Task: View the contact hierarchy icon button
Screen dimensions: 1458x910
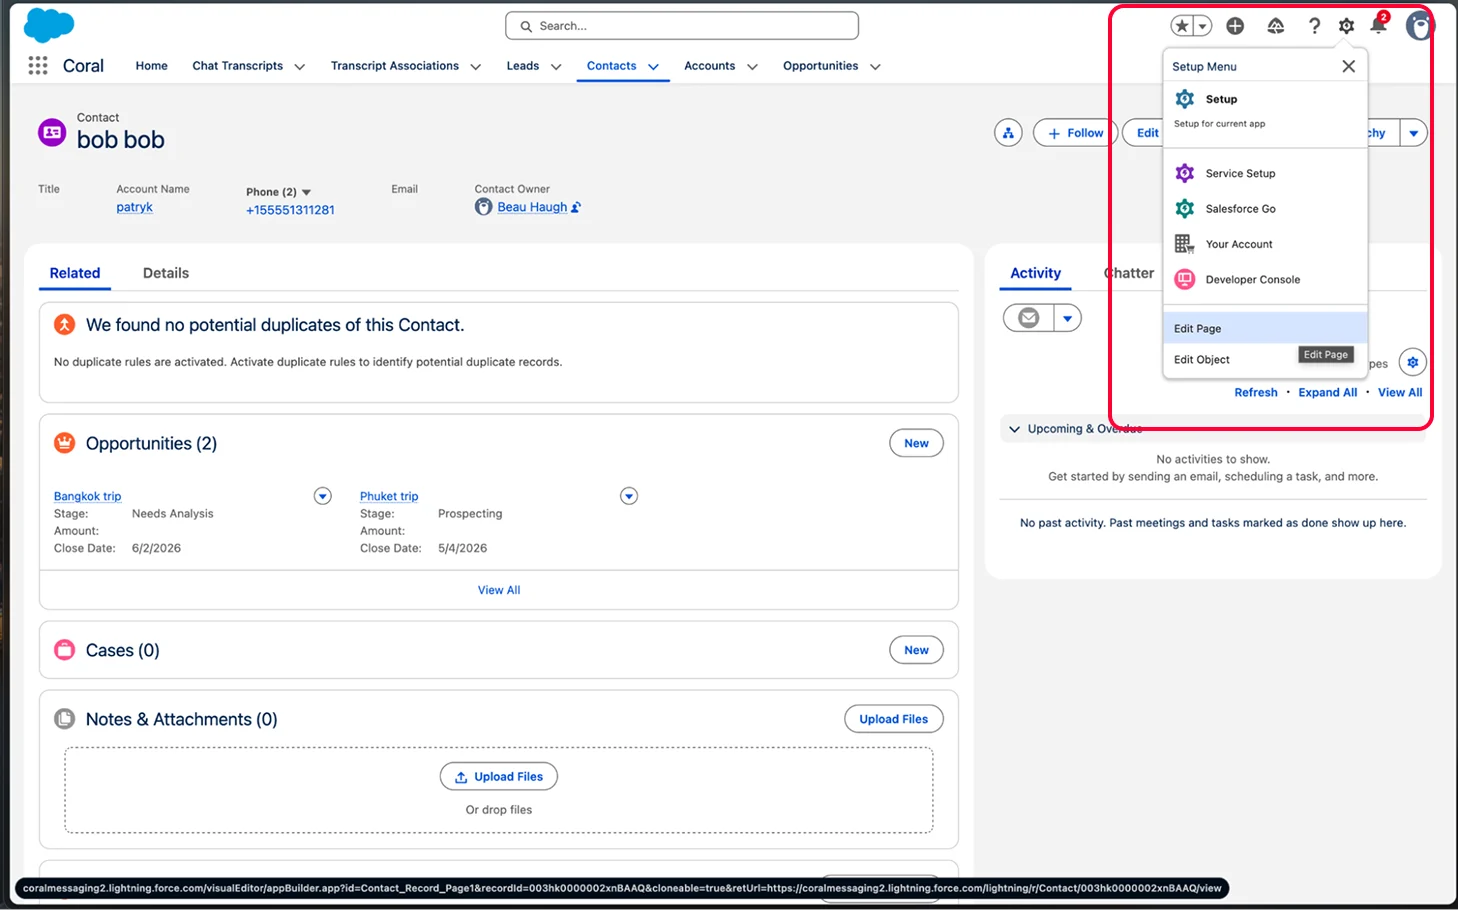Action: pos(1008,133)
